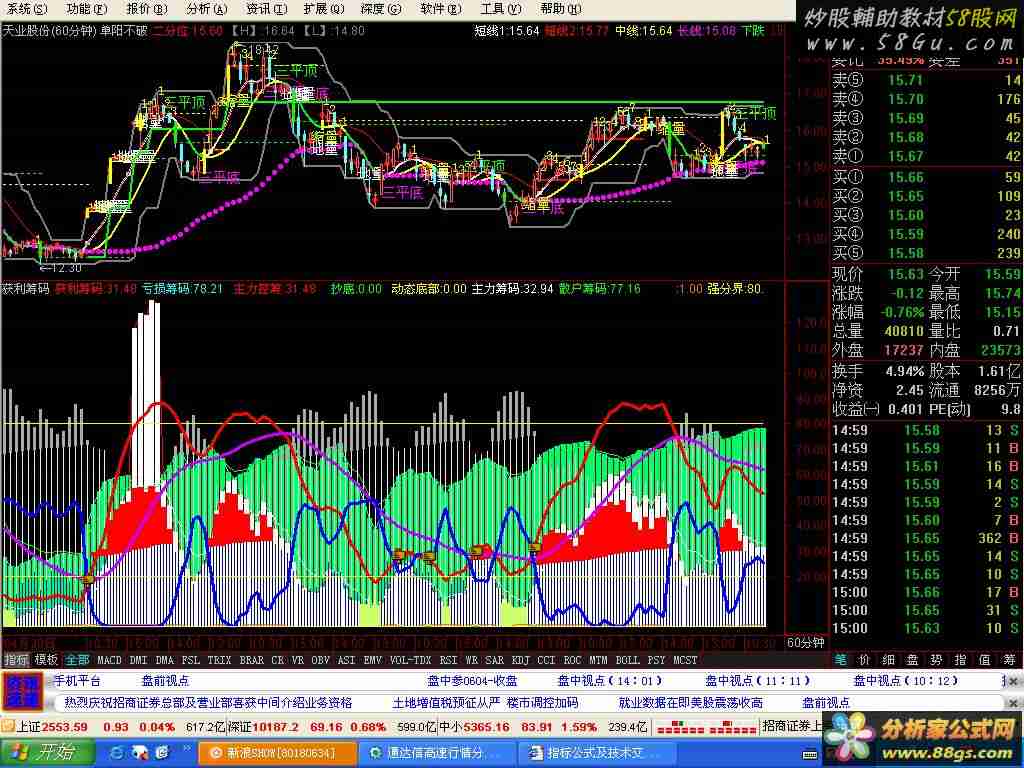Switch to the VR indicator

pos(298,660)
